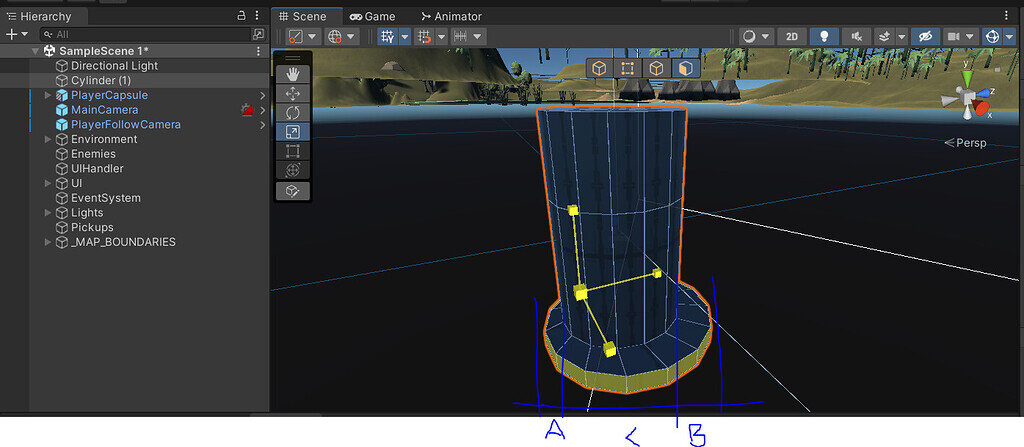Select the Move tool
This screenshot has height=447, width=1024.
(292, 93)
